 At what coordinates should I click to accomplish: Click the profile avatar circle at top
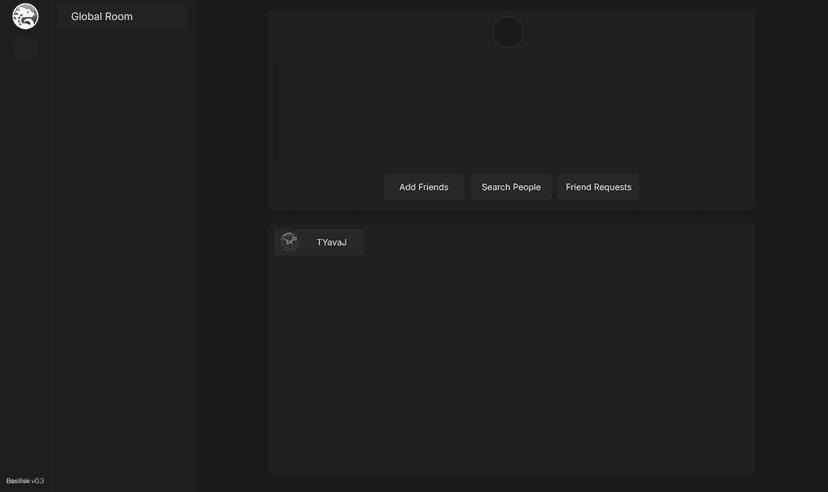coord(508,32)
